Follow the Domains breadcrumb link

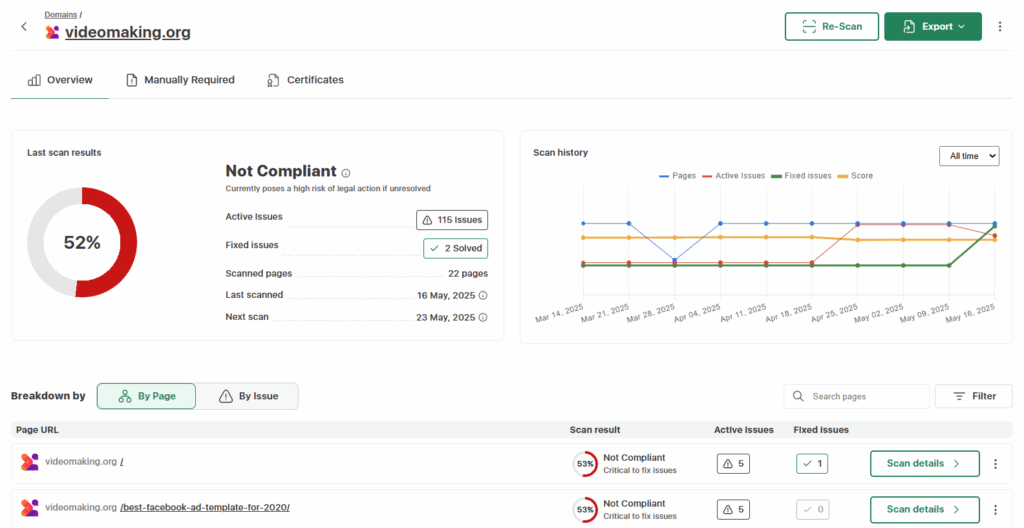(61, 14)
